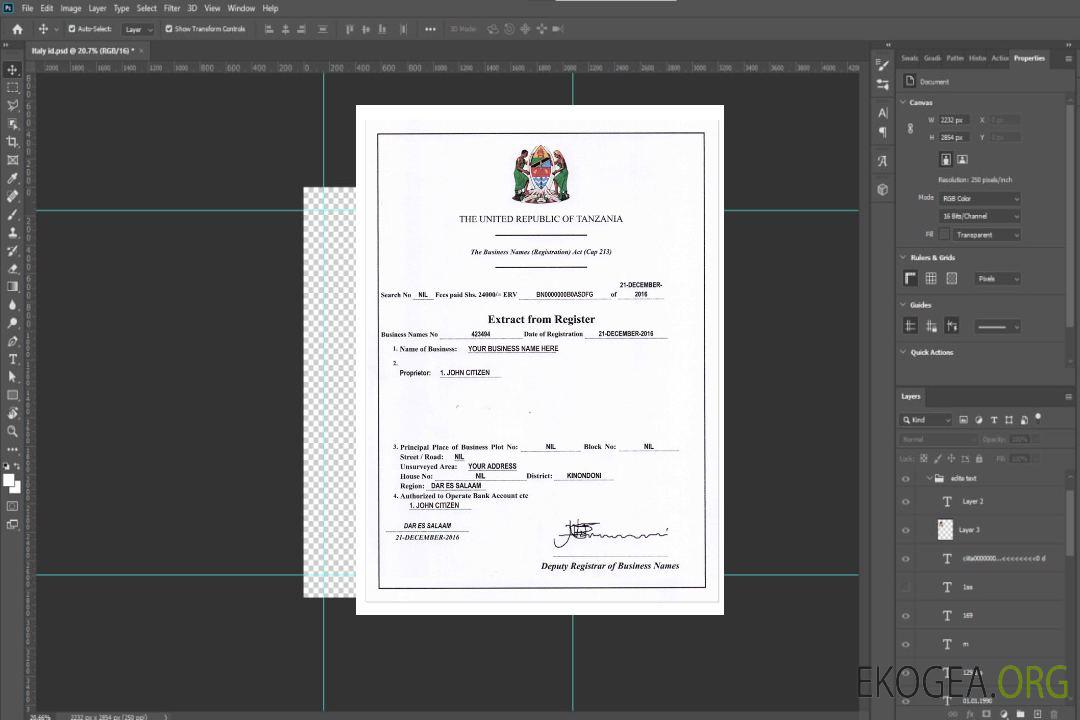Screen dimensions: 1080x720
Task: Open the Glyphs panel icon
Action: click(x=882, y=161)
